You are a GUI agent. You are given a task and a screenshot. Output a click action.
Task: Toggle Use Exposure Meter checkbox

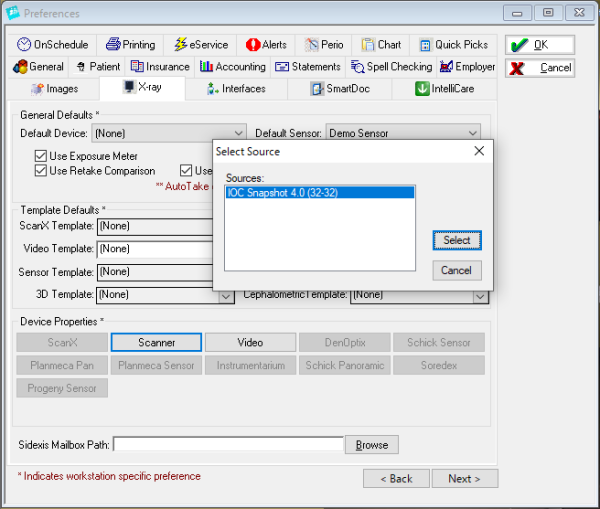coord(41,156)
